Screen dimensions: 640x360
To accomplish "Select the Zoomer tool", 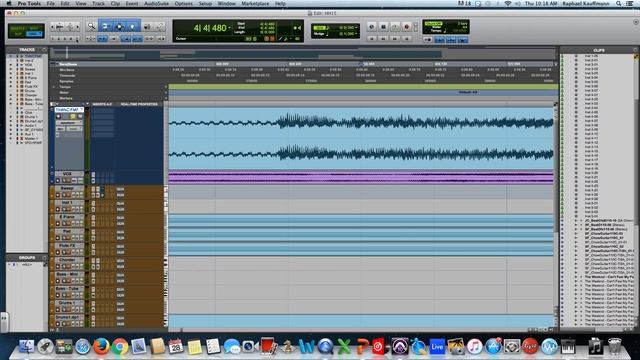I will 91,27.
